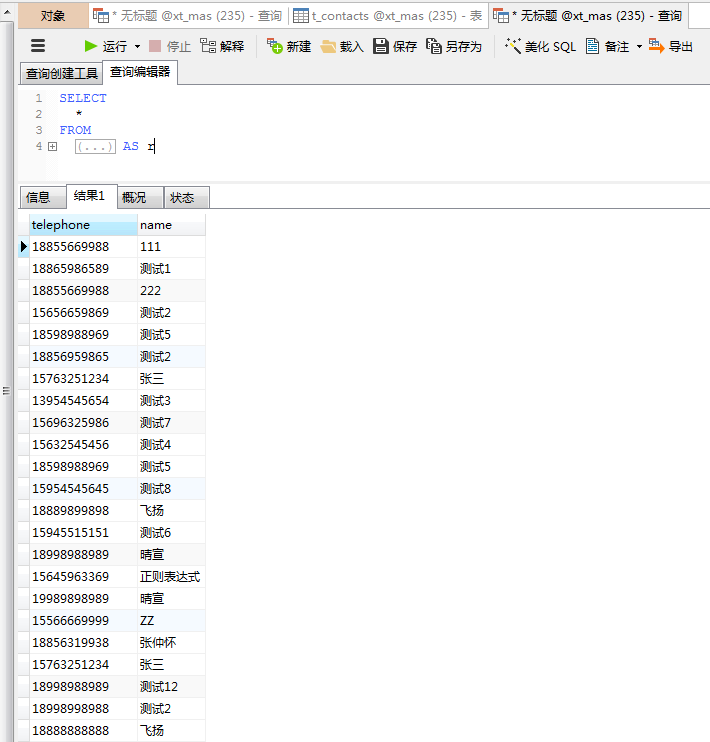This screenshot has width=710, height=742.
Task: Click the left panel splitter handle
Action: [x=6, y=391]
